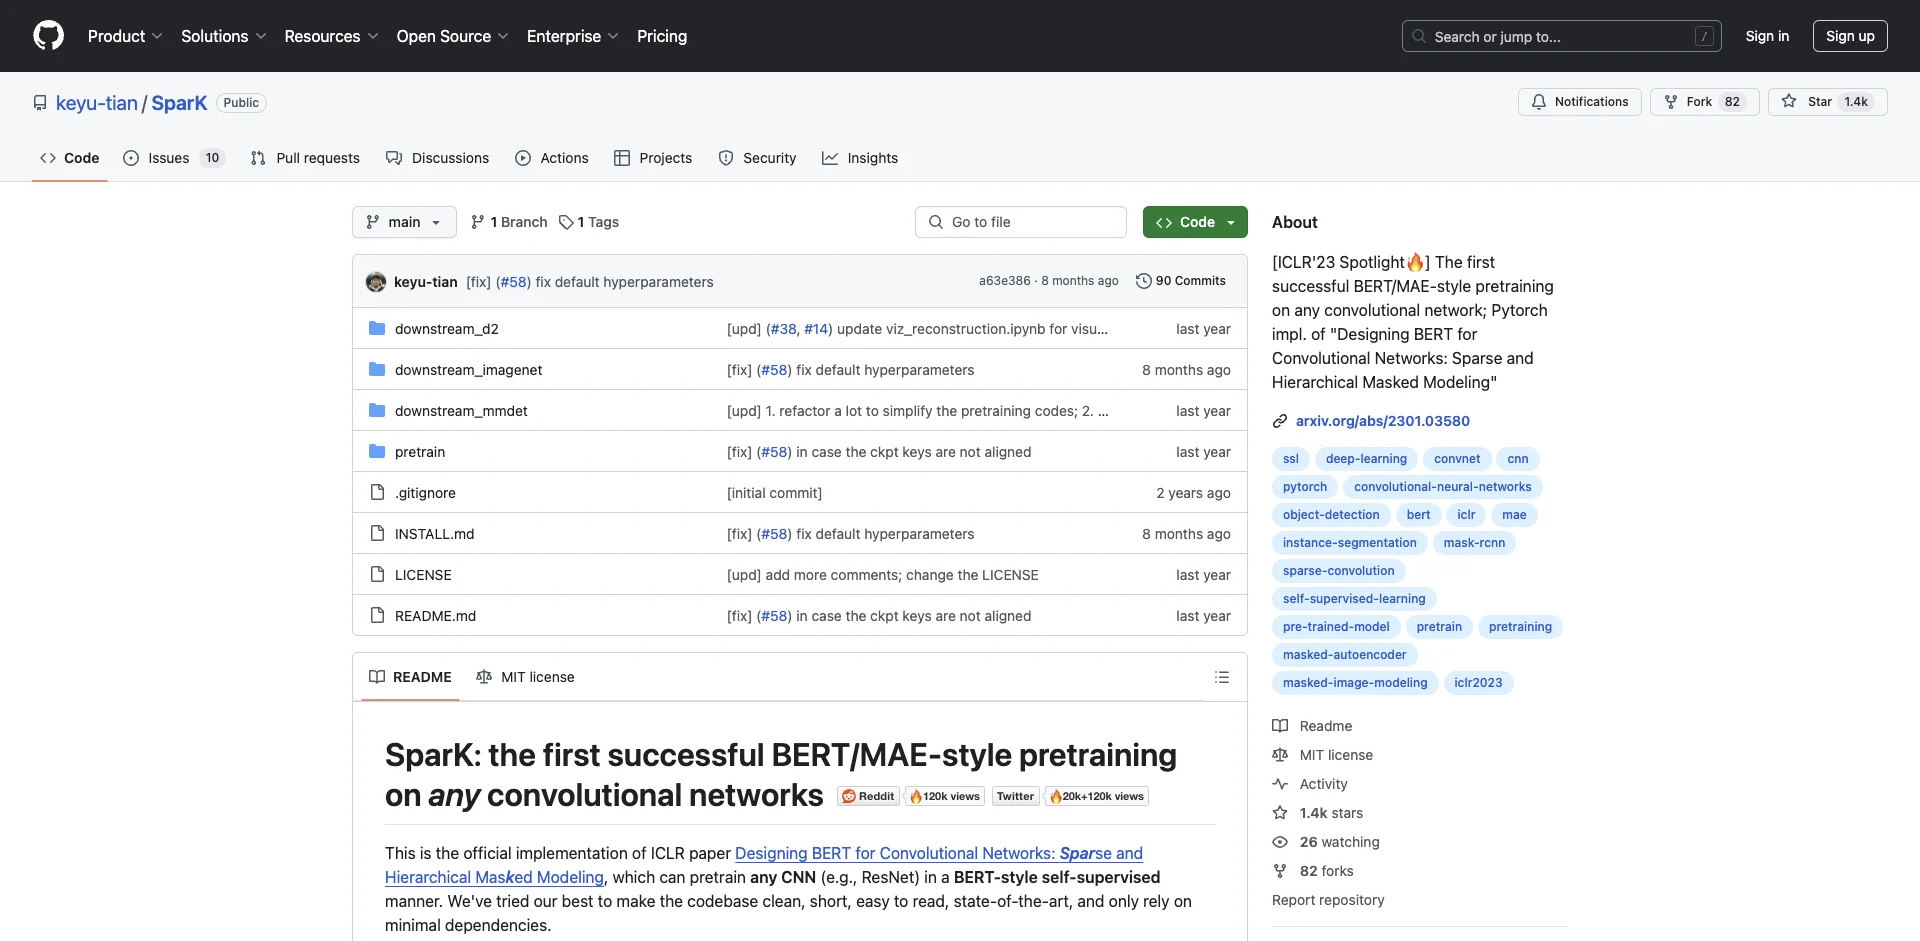
Task: Click the downstream_mmdet folder icon
Action: (377, 410)
